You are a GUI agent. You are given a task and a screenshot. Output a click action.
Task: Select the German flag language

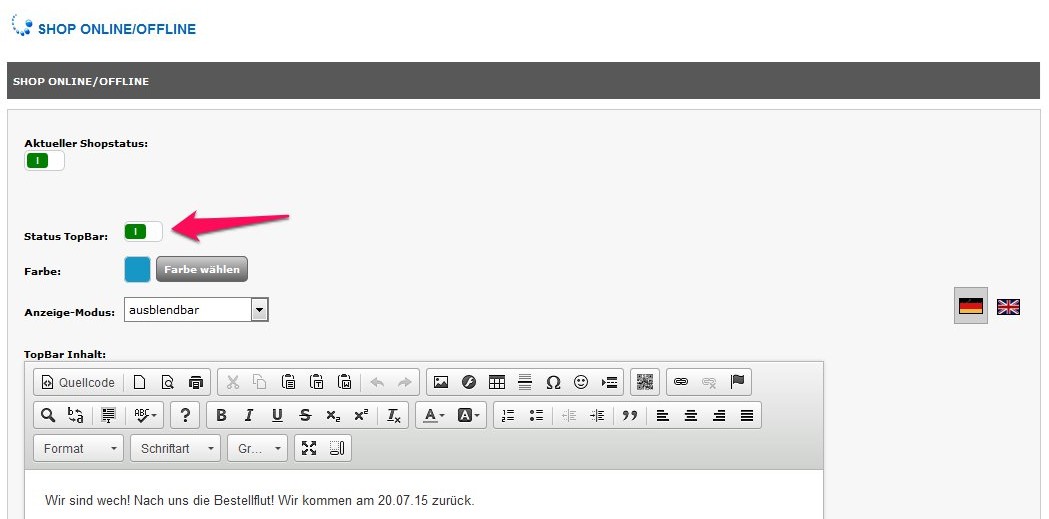pos(970,307)
